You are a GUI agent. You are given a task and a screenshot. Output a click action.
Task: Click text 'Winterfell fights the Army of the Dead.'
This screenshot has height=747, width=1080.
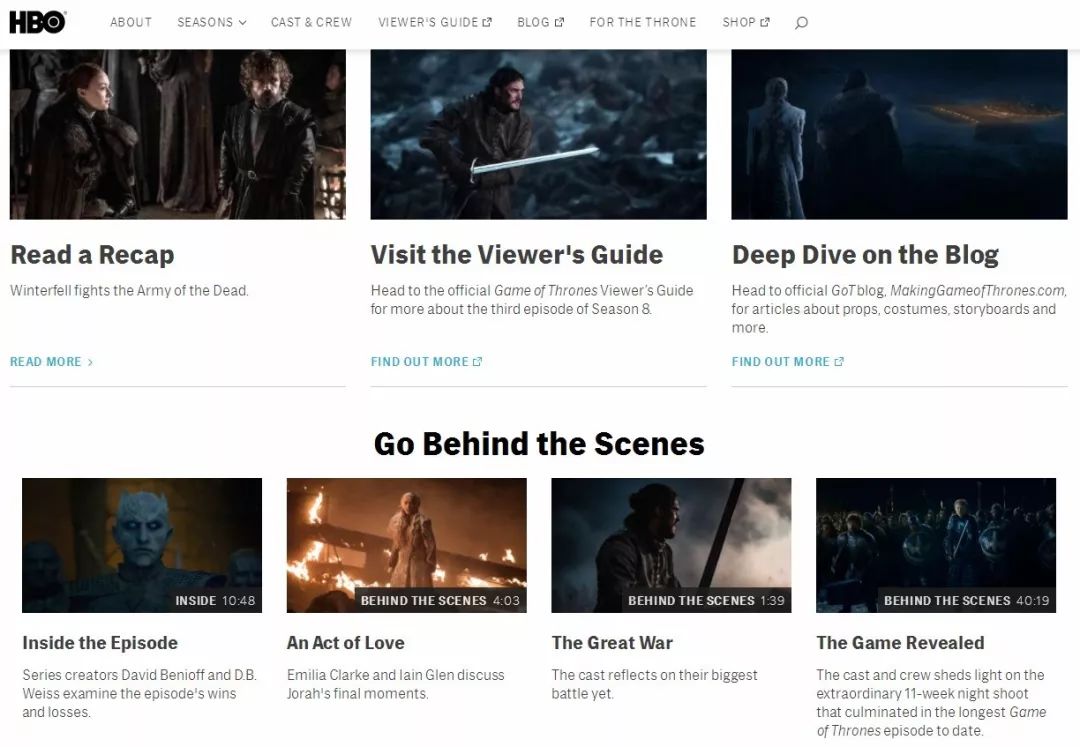point(129,291)
